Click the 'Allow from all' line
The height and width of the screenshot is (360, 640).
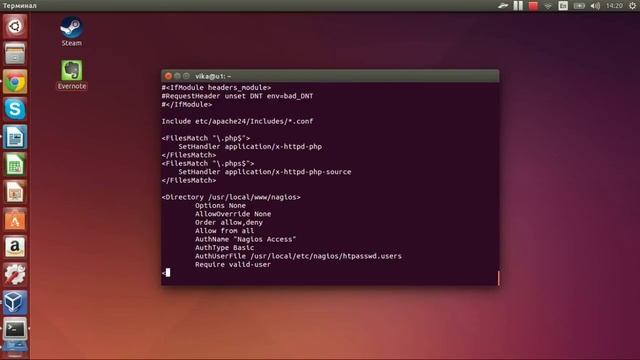[224, 231]
